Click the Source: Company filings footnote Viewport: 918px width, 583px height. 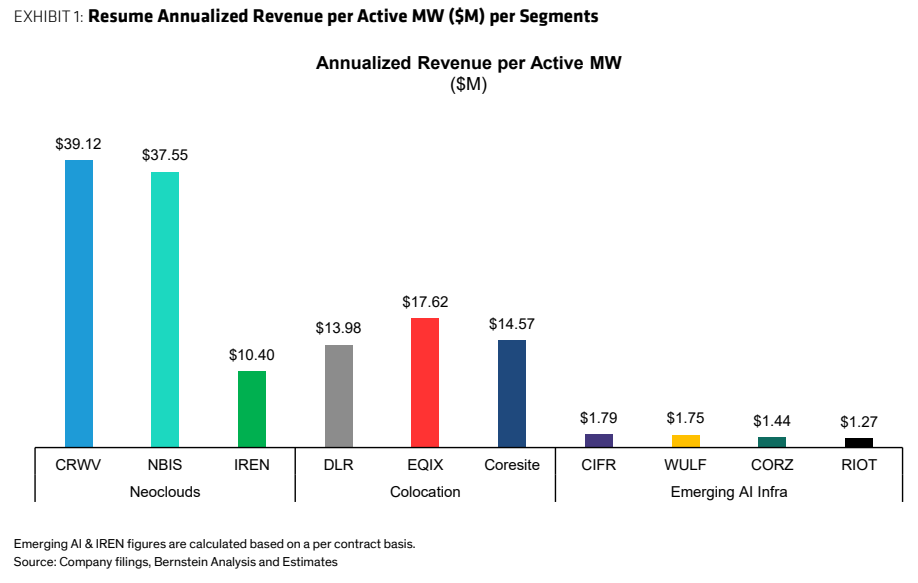[176, 562]
